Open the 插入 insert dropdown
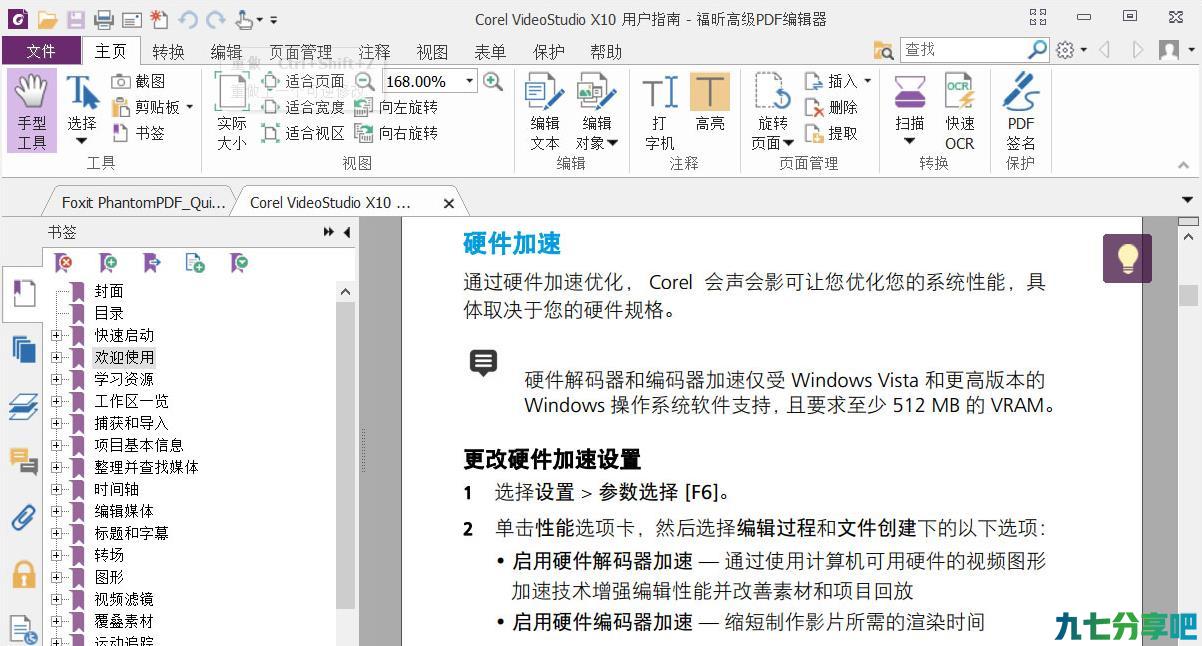The height and width of the screenshot is (646, 1202). (867, 81)
